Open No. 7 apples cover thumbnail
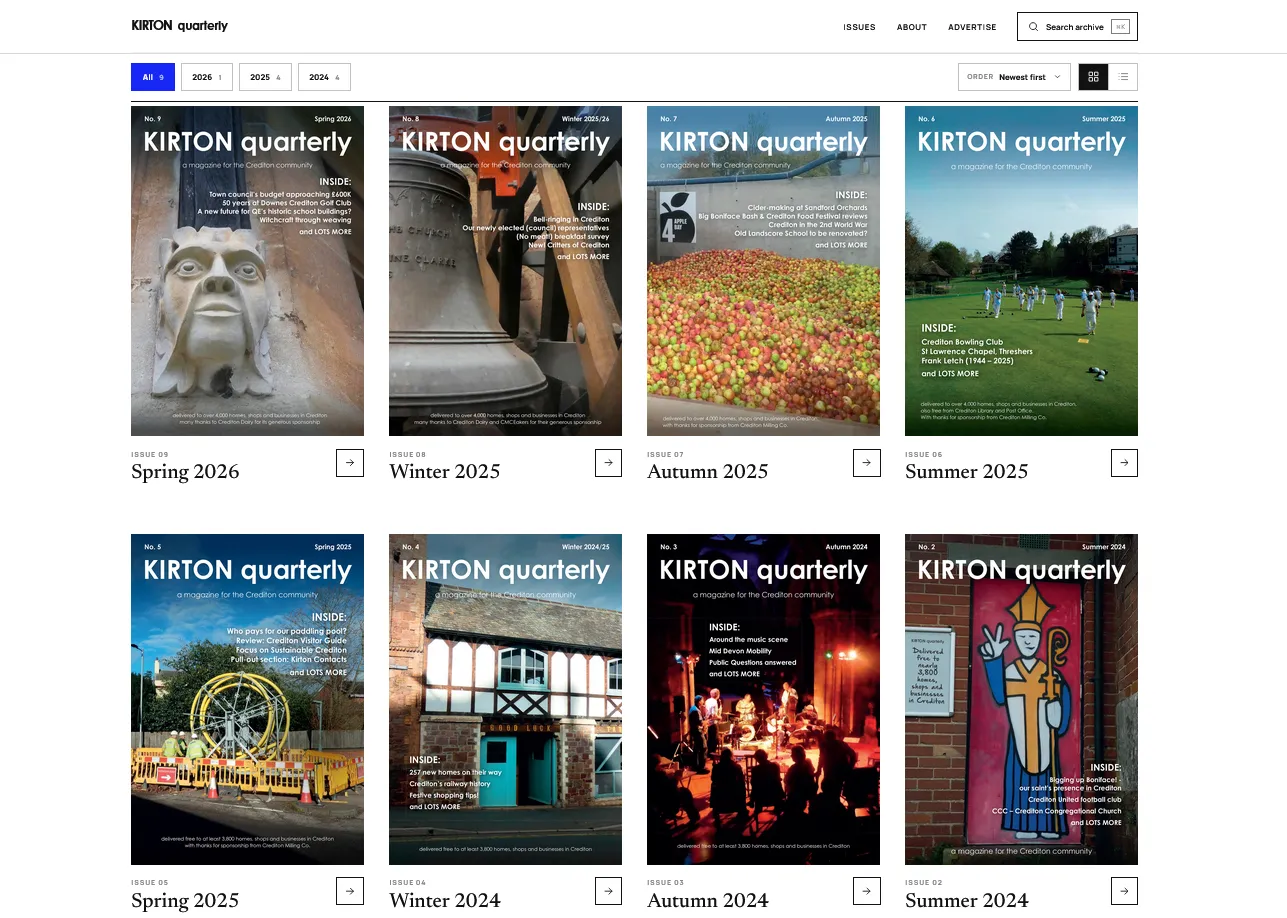Viewport: 1287px width, 918px height. (x=763, y=271)
